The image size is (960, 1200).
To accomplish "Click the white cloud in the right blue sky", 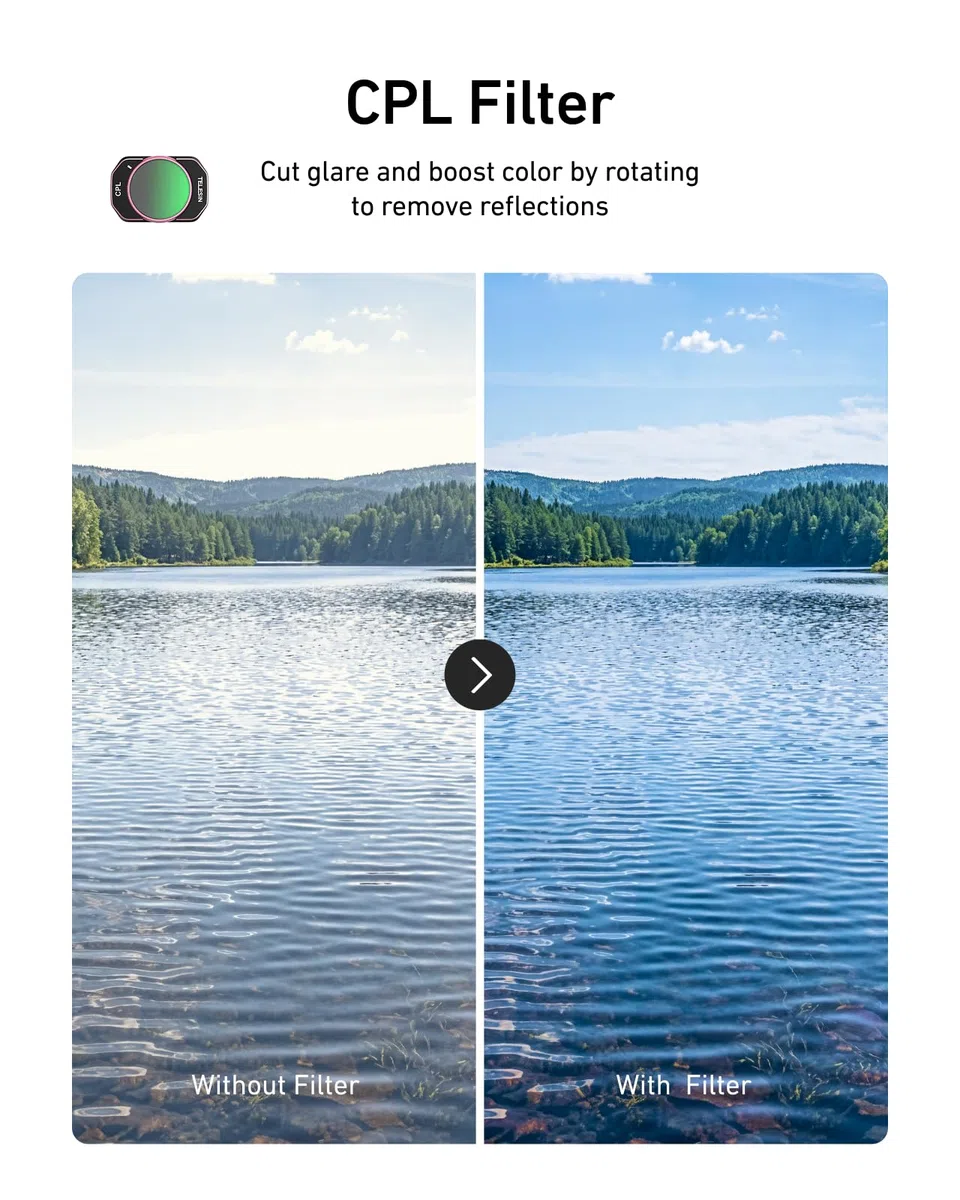I will tap(703, 342).
